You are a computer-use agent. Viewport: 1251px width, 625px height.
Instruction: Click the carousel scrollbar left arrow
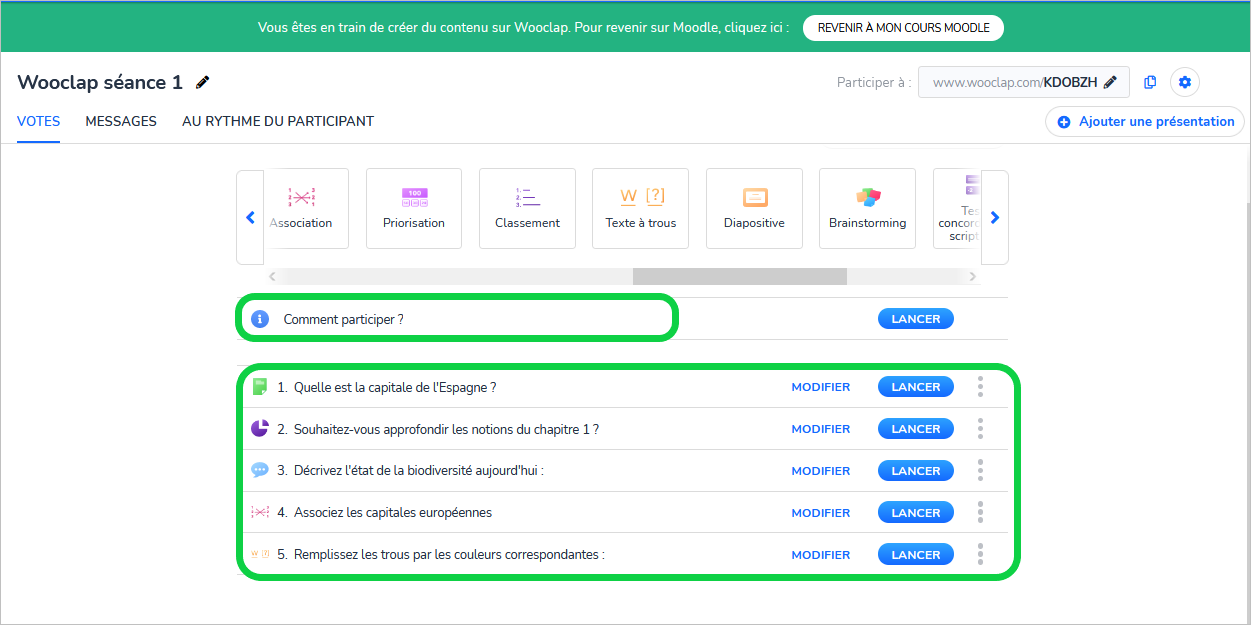(x=273, y=277)
